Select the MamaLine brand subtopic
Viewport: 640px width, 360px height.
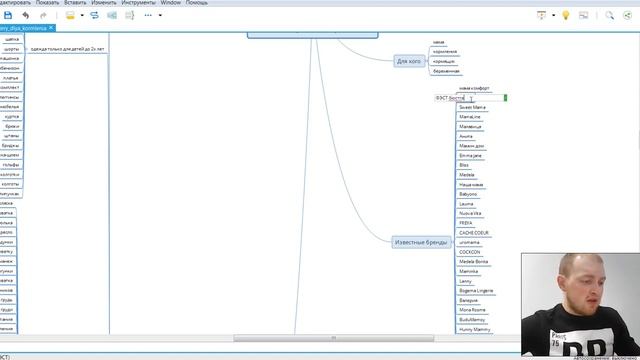470,117
